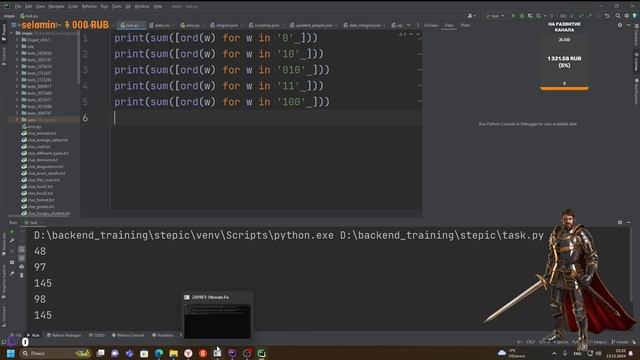Open the Run menu
640x360 pixels.
(x=104, y=7)
